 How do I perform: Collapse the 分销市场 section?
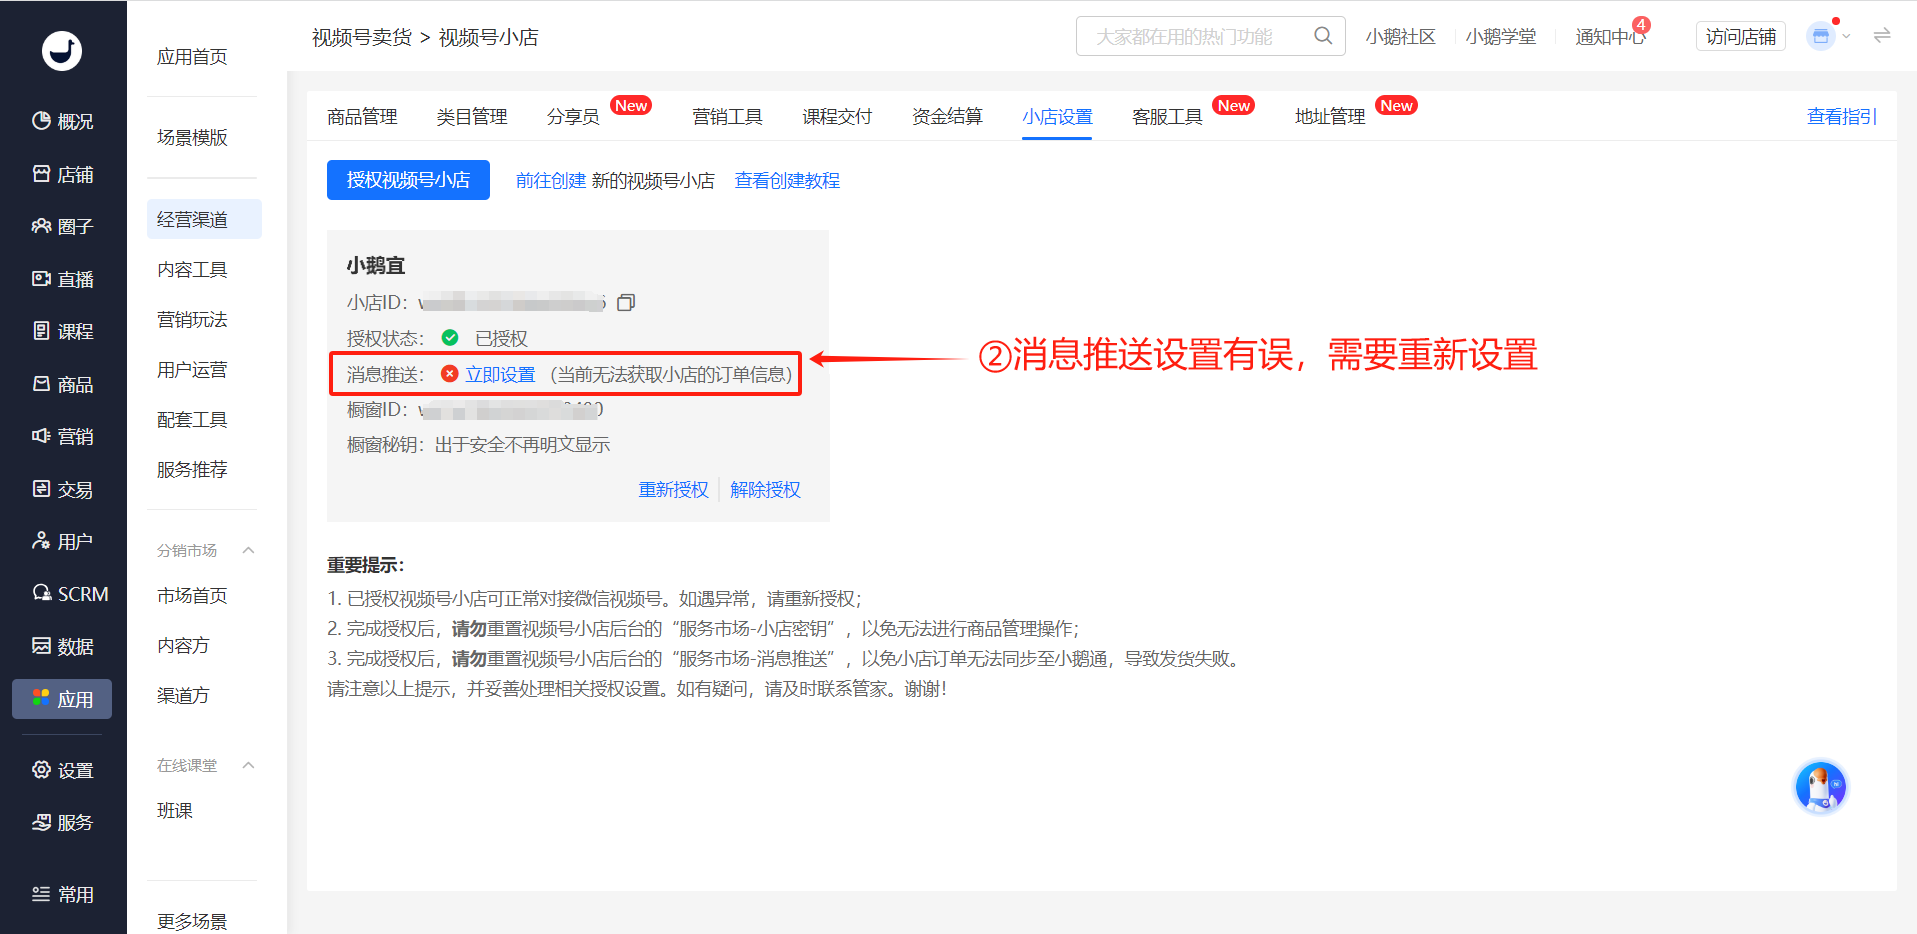coord(249,550)
